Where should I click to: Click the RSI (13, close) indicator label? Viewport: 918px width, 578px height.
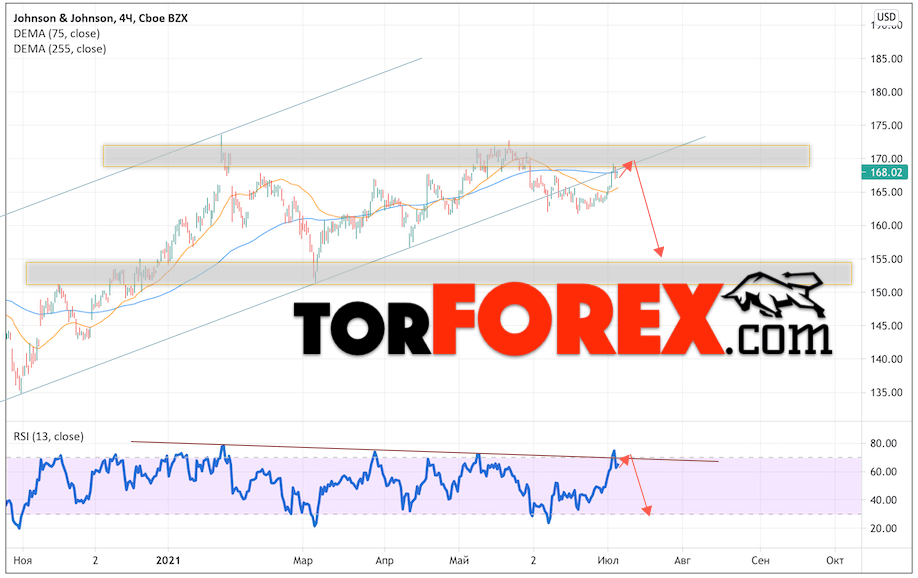click(49, 436)
